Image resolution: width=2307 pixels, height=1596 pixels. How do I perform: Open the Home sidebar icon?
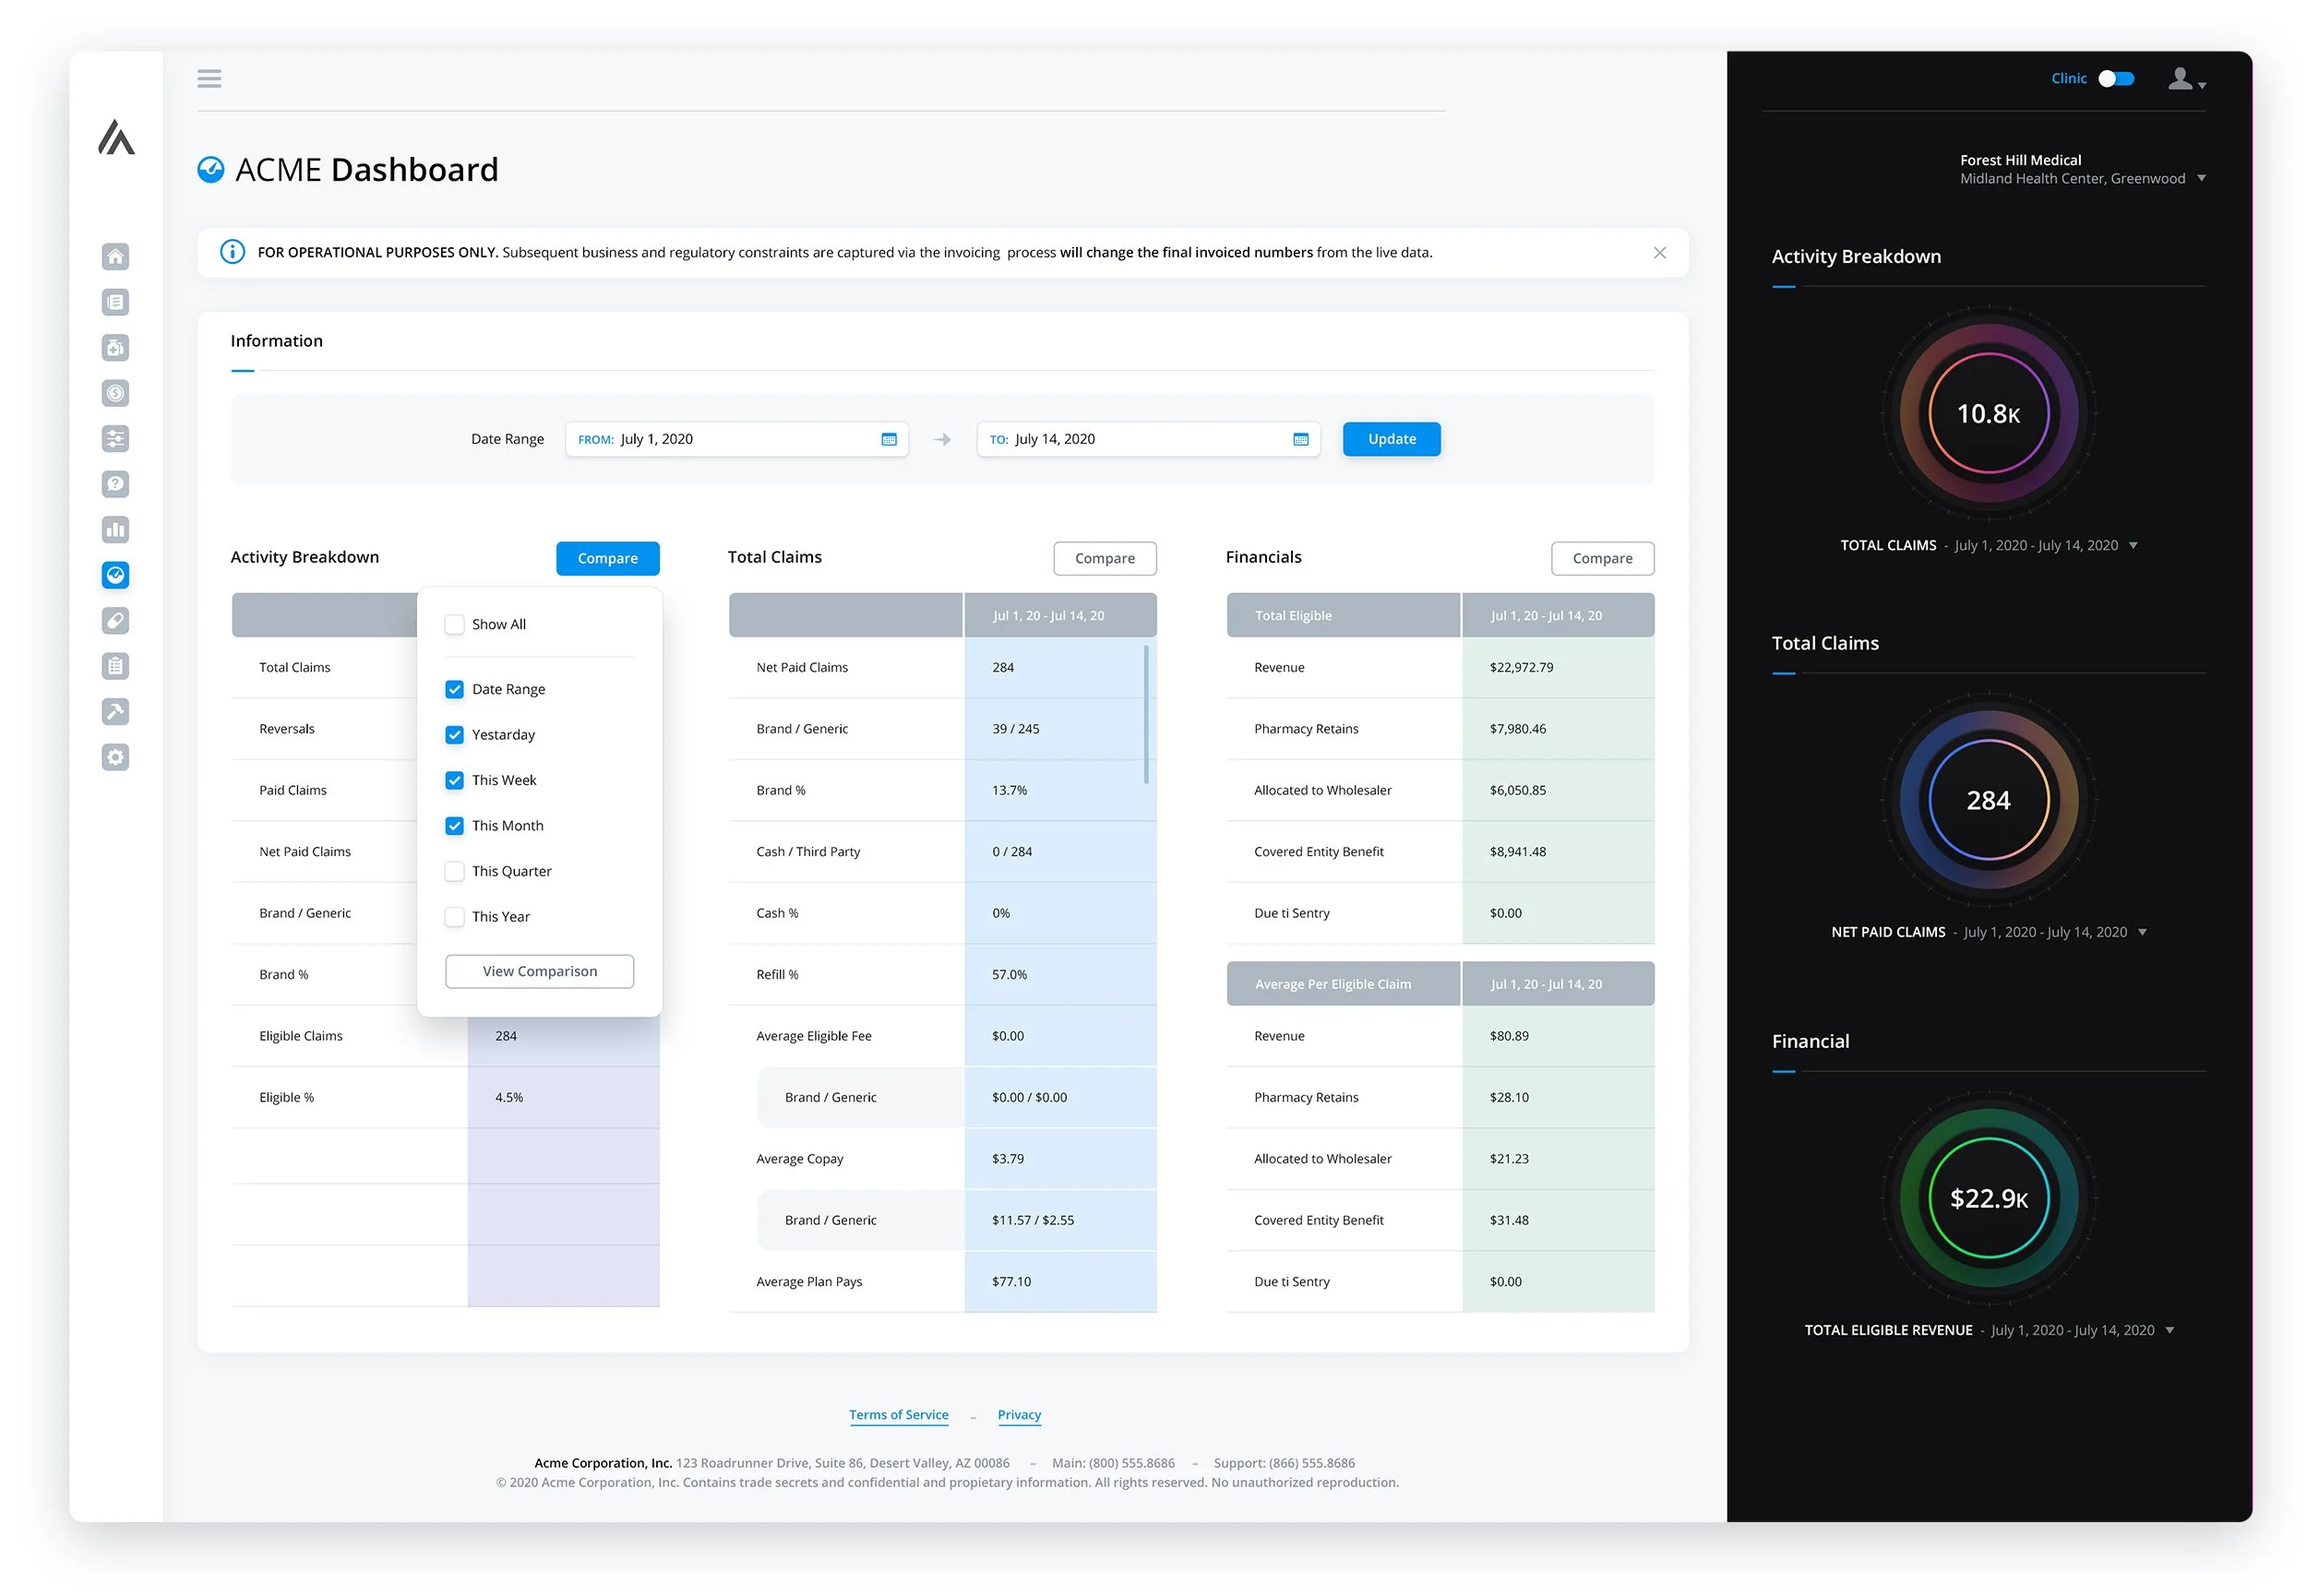tap(115, 257)
